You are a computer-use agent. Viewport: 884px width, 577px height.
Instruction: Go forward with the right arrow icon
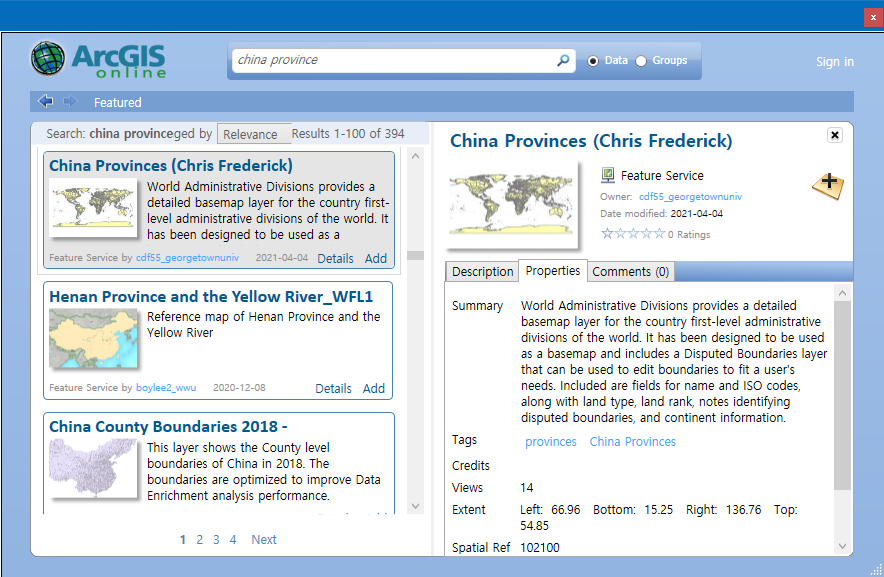point(70,102)
